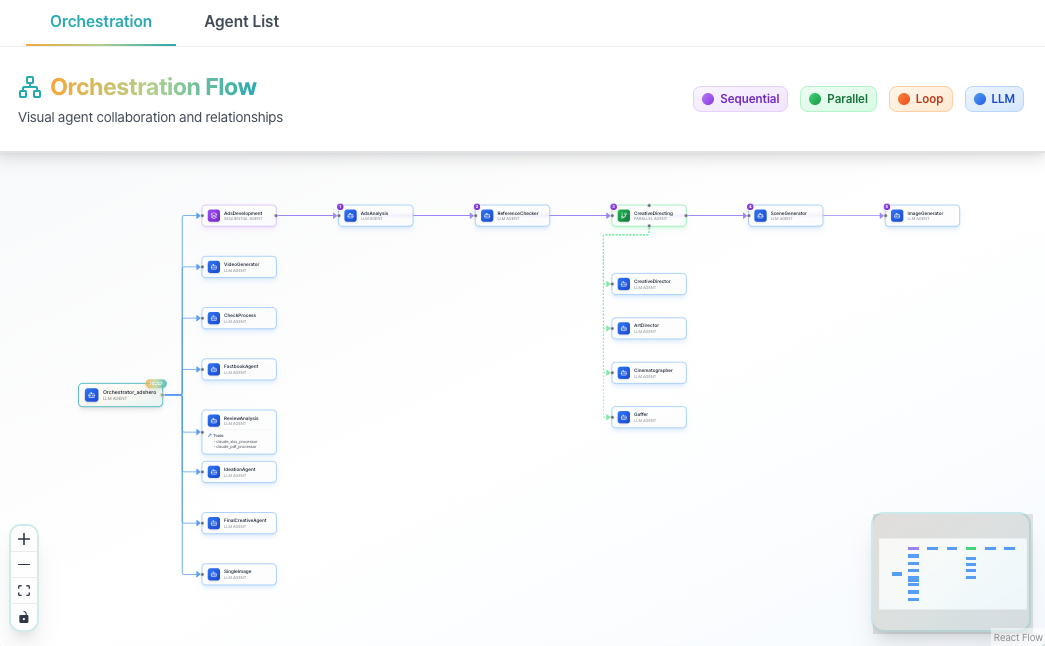
Task: Select the robot icon on Orchestrator_adshero node
Action: (91, 394)
